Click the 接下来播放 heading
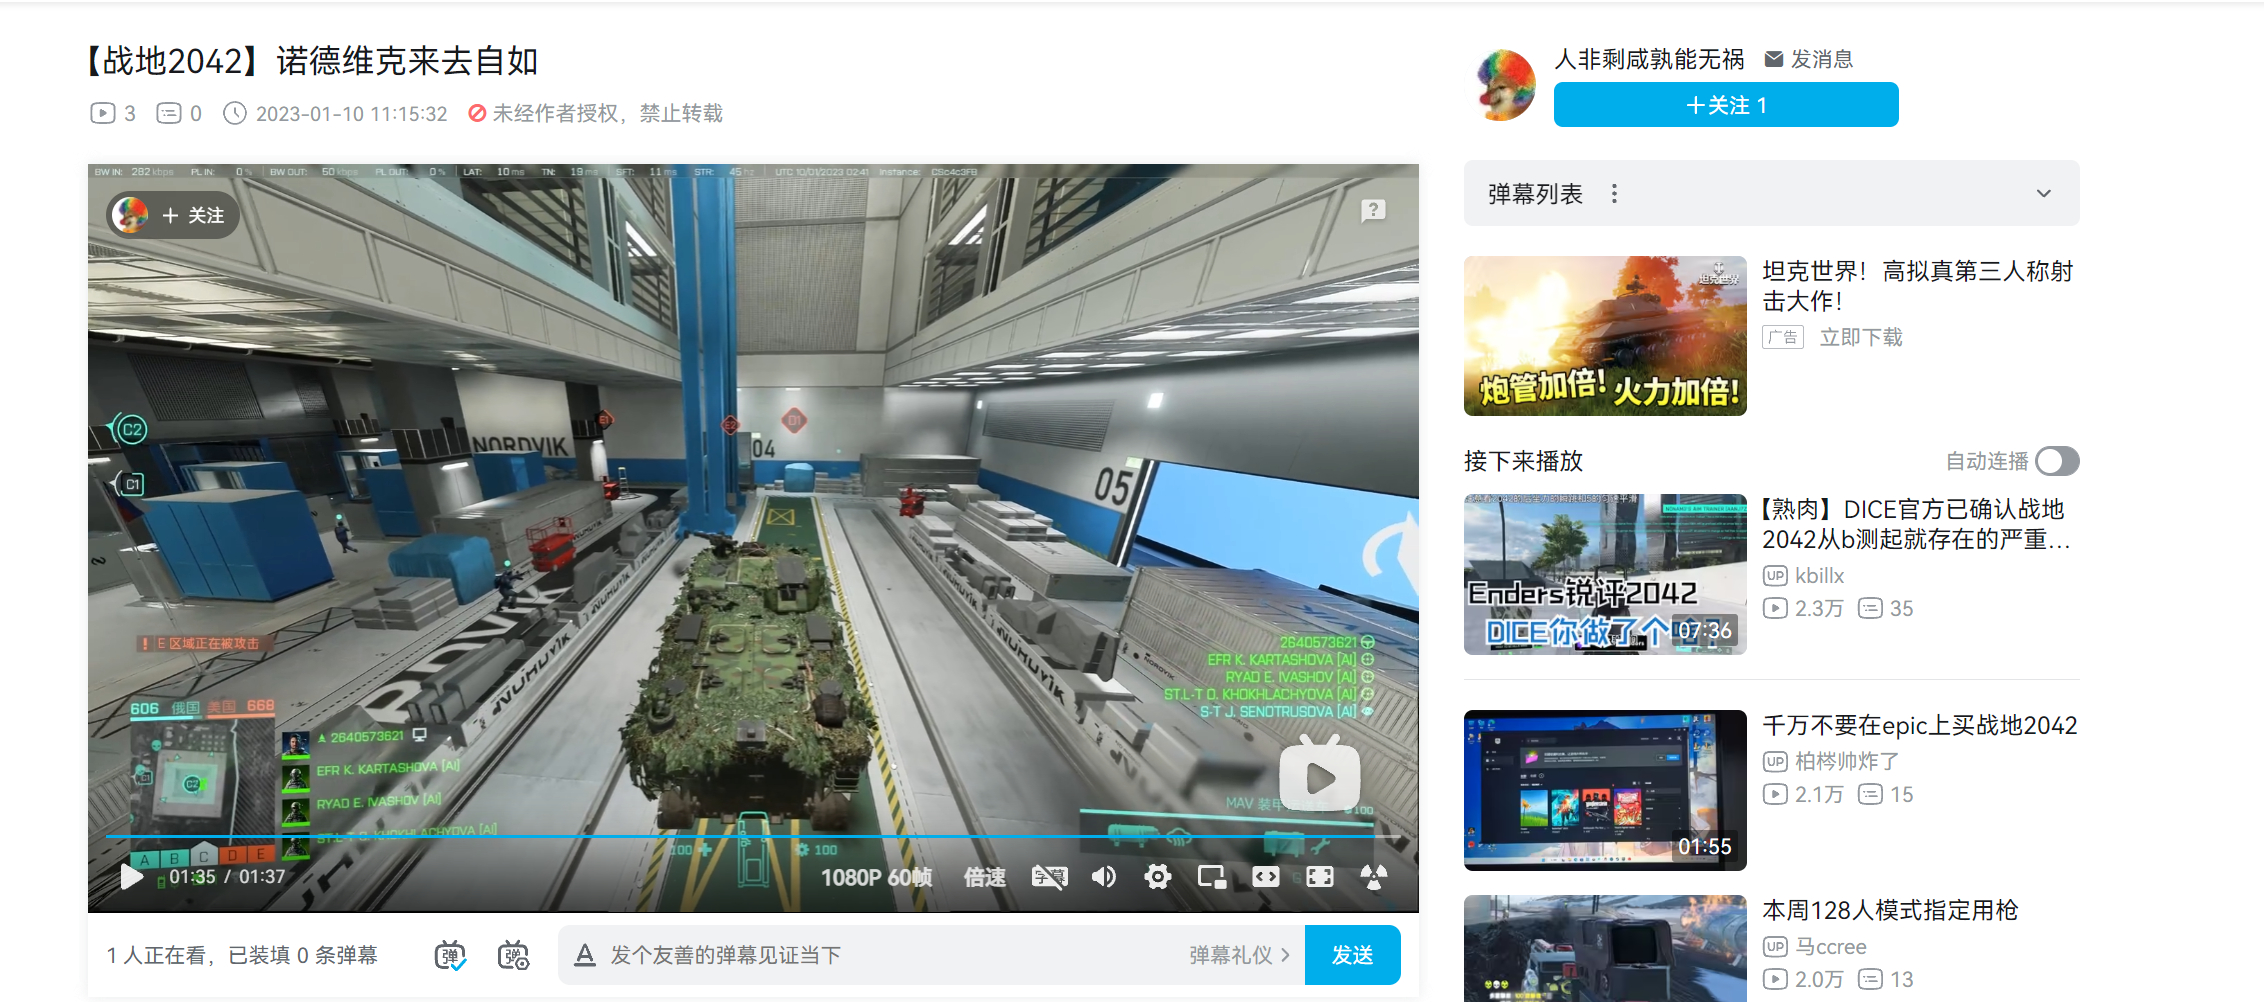Viewport: 2264px width, 1002px height. point(1523,461)
